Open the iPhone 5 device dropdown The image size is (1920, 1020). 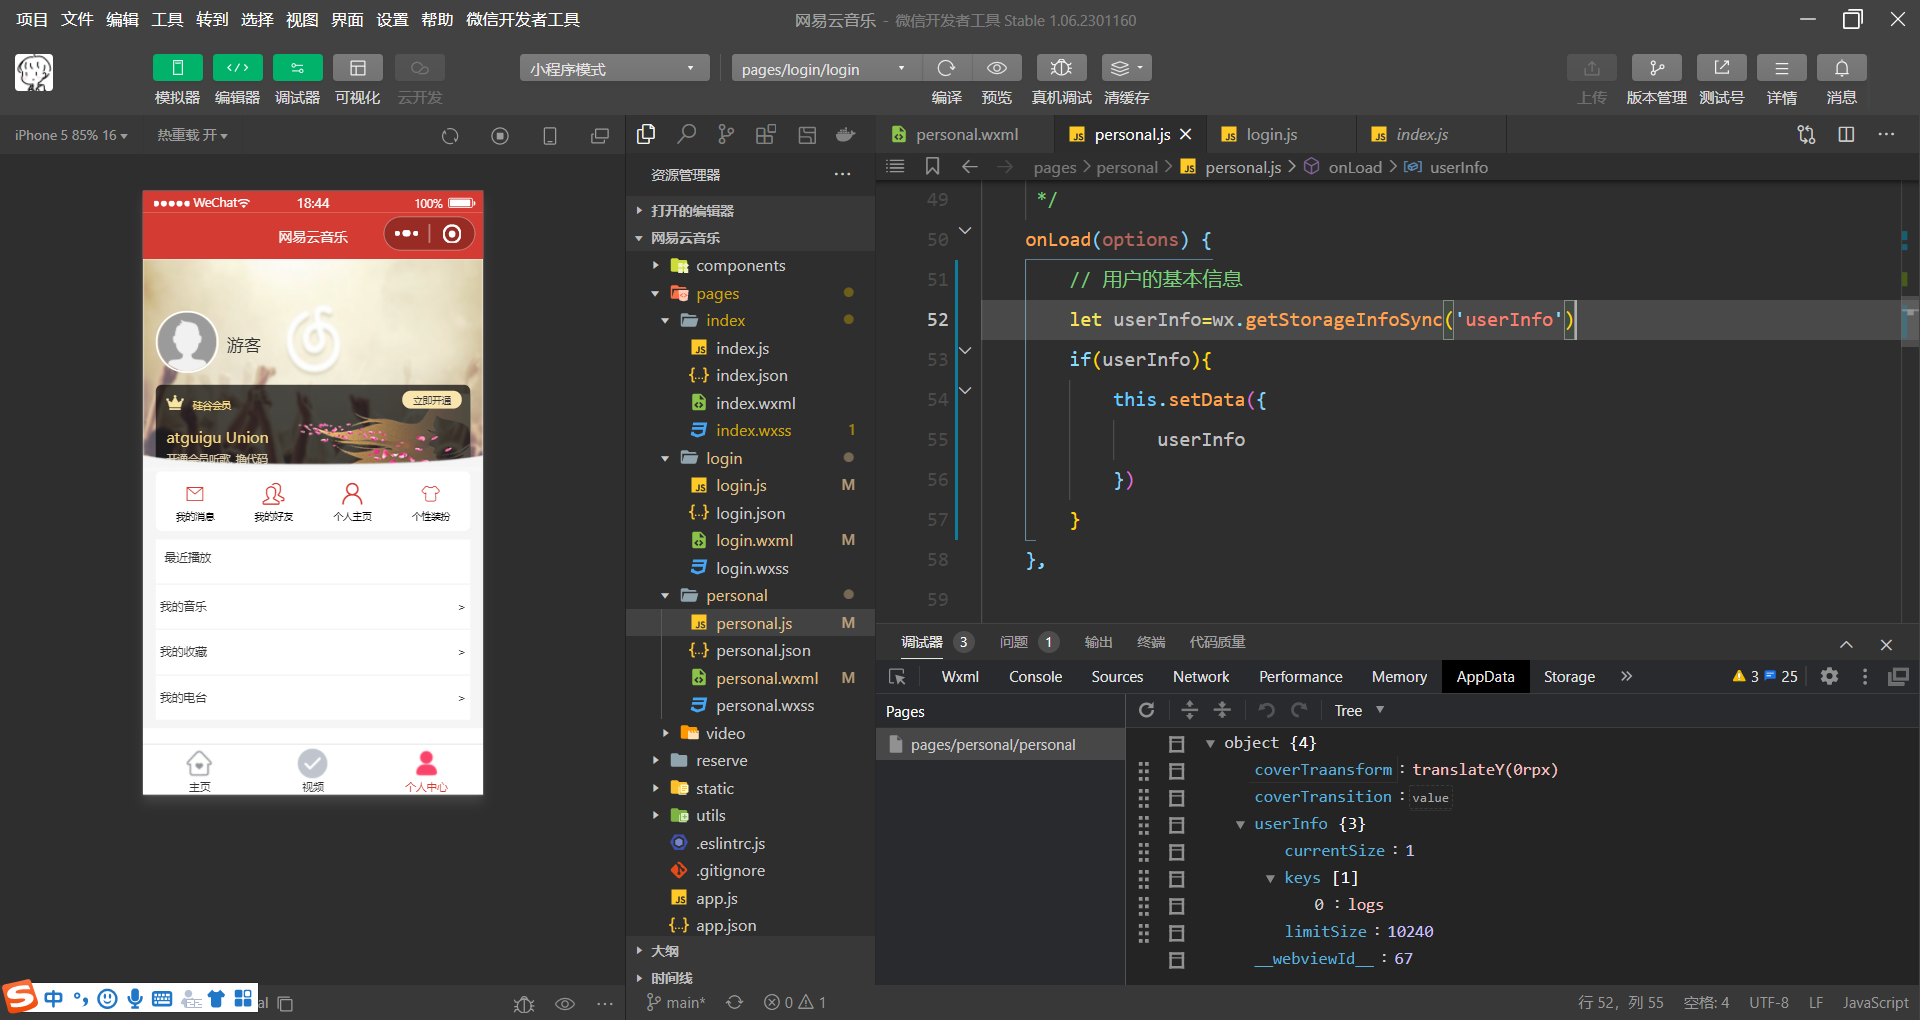coord(71,135)
